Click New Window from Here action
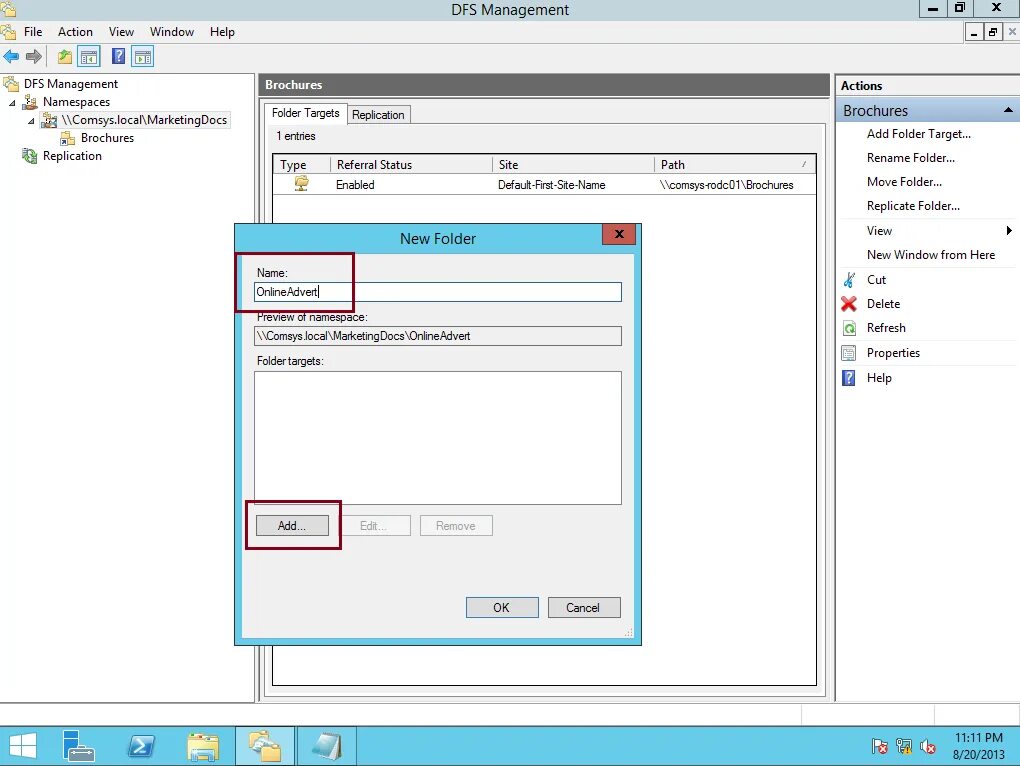1020x766 pixels. click(930, 255)
